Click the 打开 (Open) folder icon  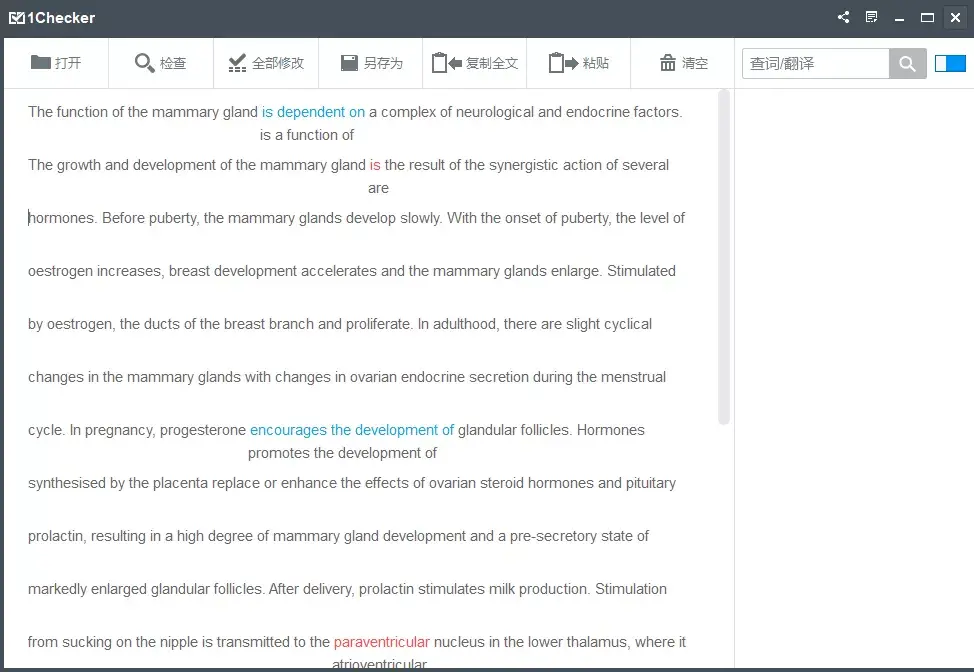coord(41,63)
